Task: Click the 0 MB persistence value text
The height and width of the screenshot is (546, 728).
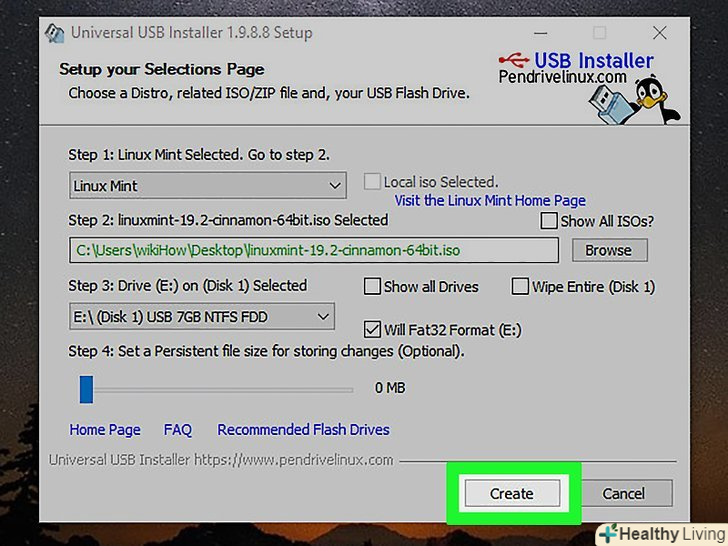Action: coord(390,388)
